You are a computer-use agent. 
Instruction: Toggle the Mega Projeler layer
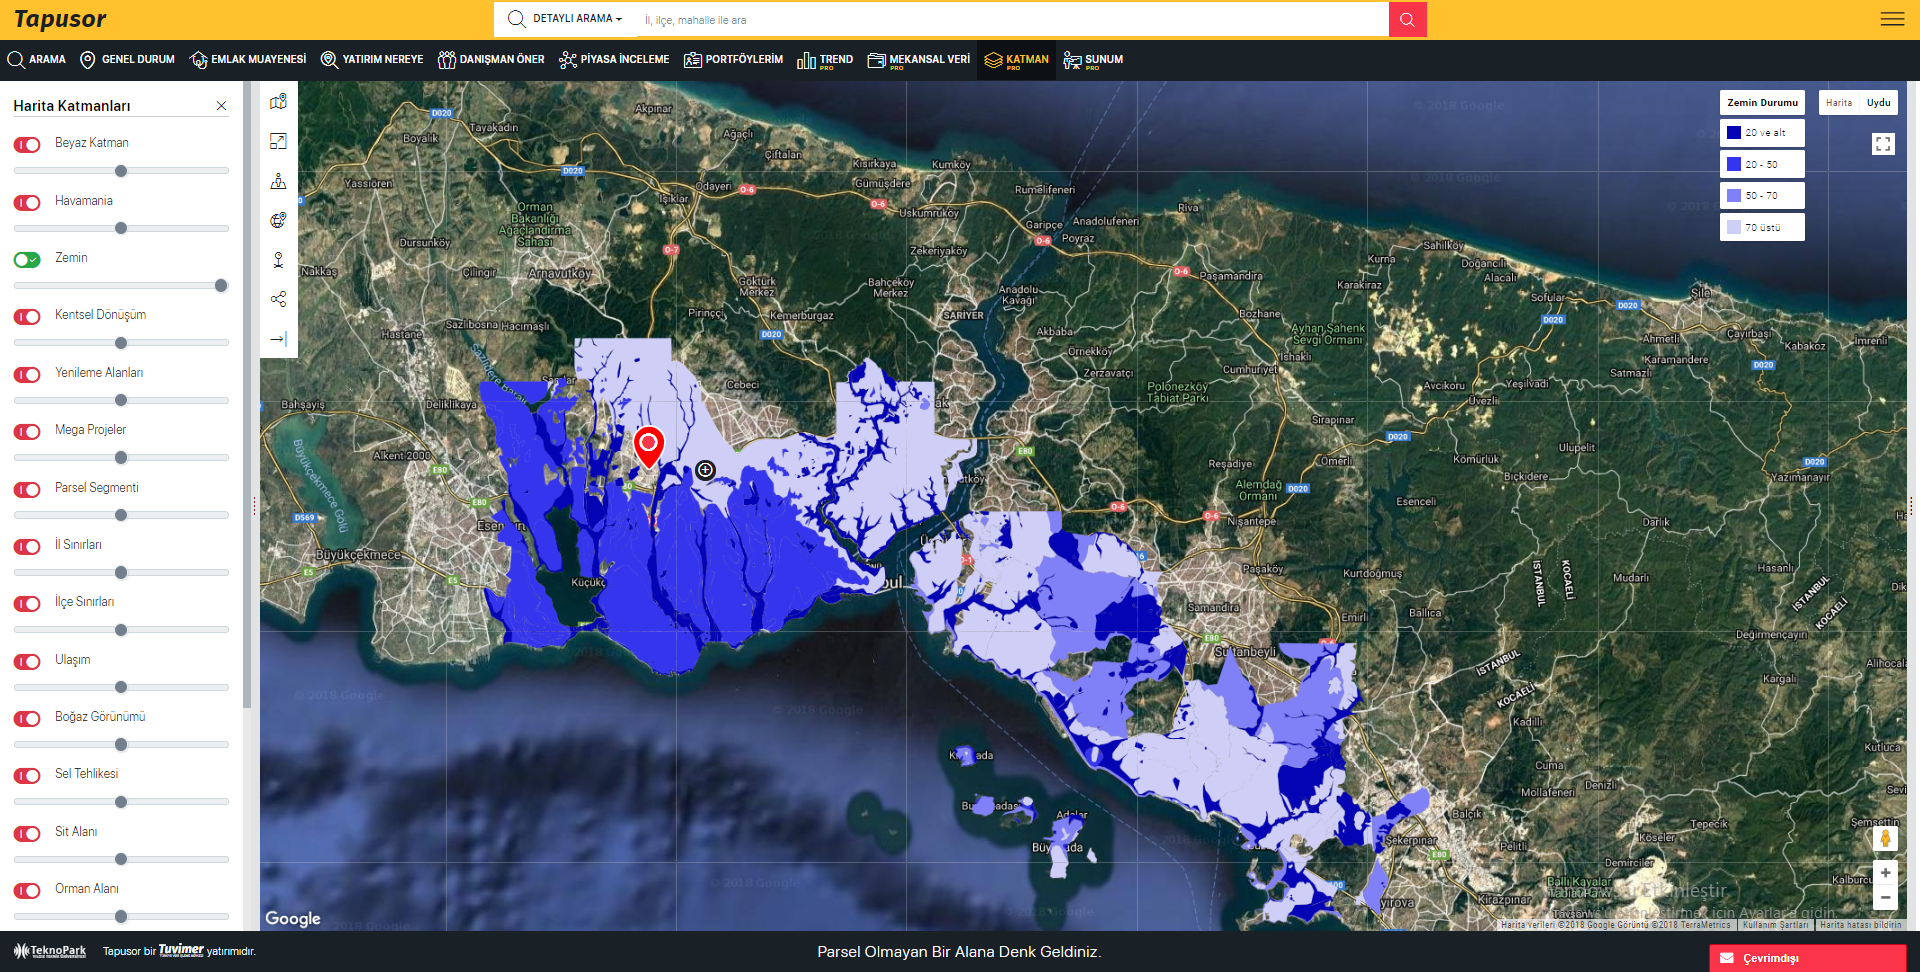click(x=27, y=432)
